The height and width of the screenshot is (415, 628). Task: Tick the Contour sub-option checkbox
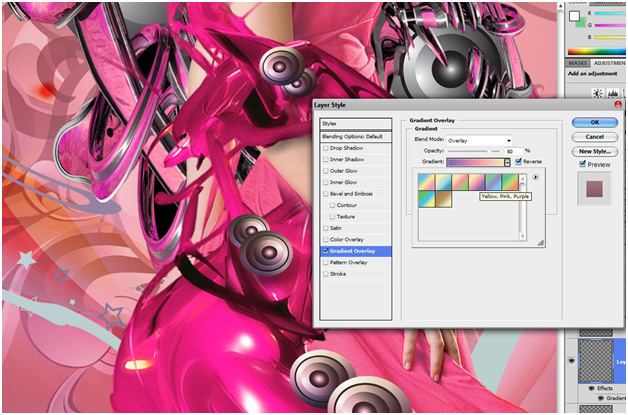(332, 205)
